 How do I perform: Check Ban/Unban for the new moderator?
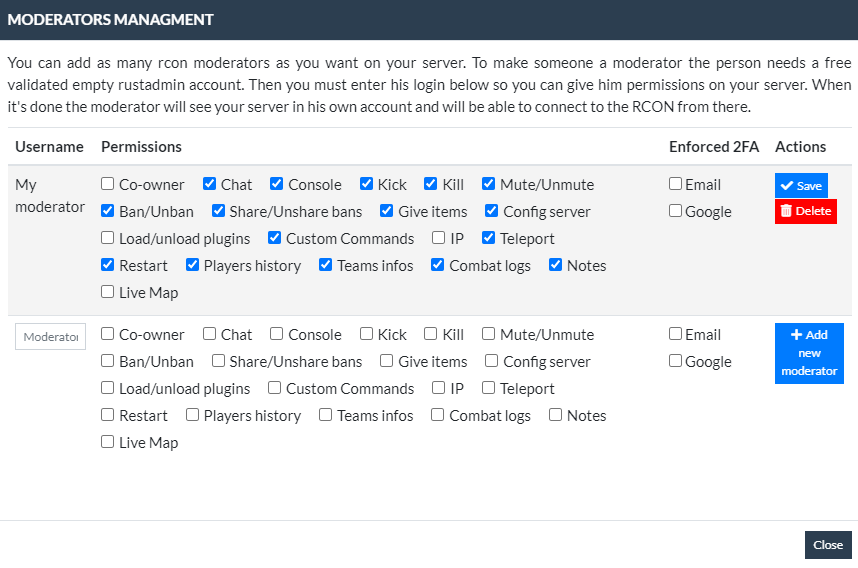click(107, 361)
